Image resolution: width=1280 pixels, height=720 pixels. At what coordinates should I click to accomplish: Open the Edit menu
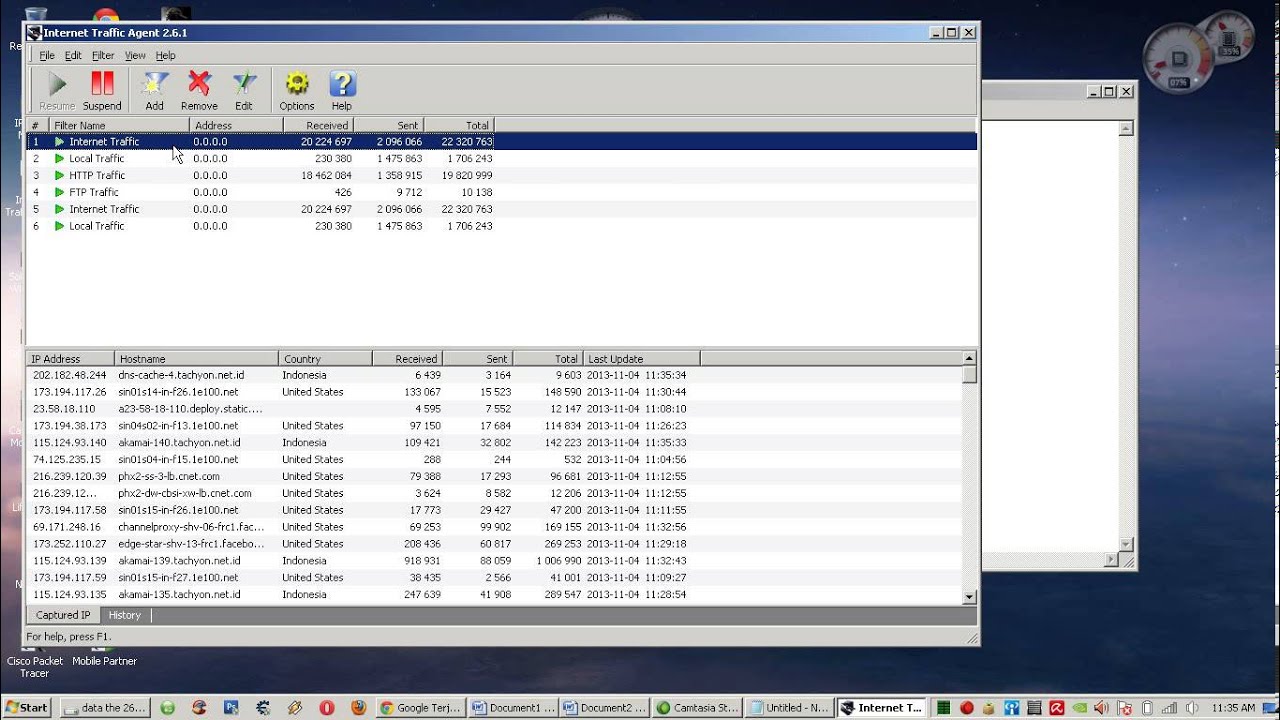tap(73, 56)
